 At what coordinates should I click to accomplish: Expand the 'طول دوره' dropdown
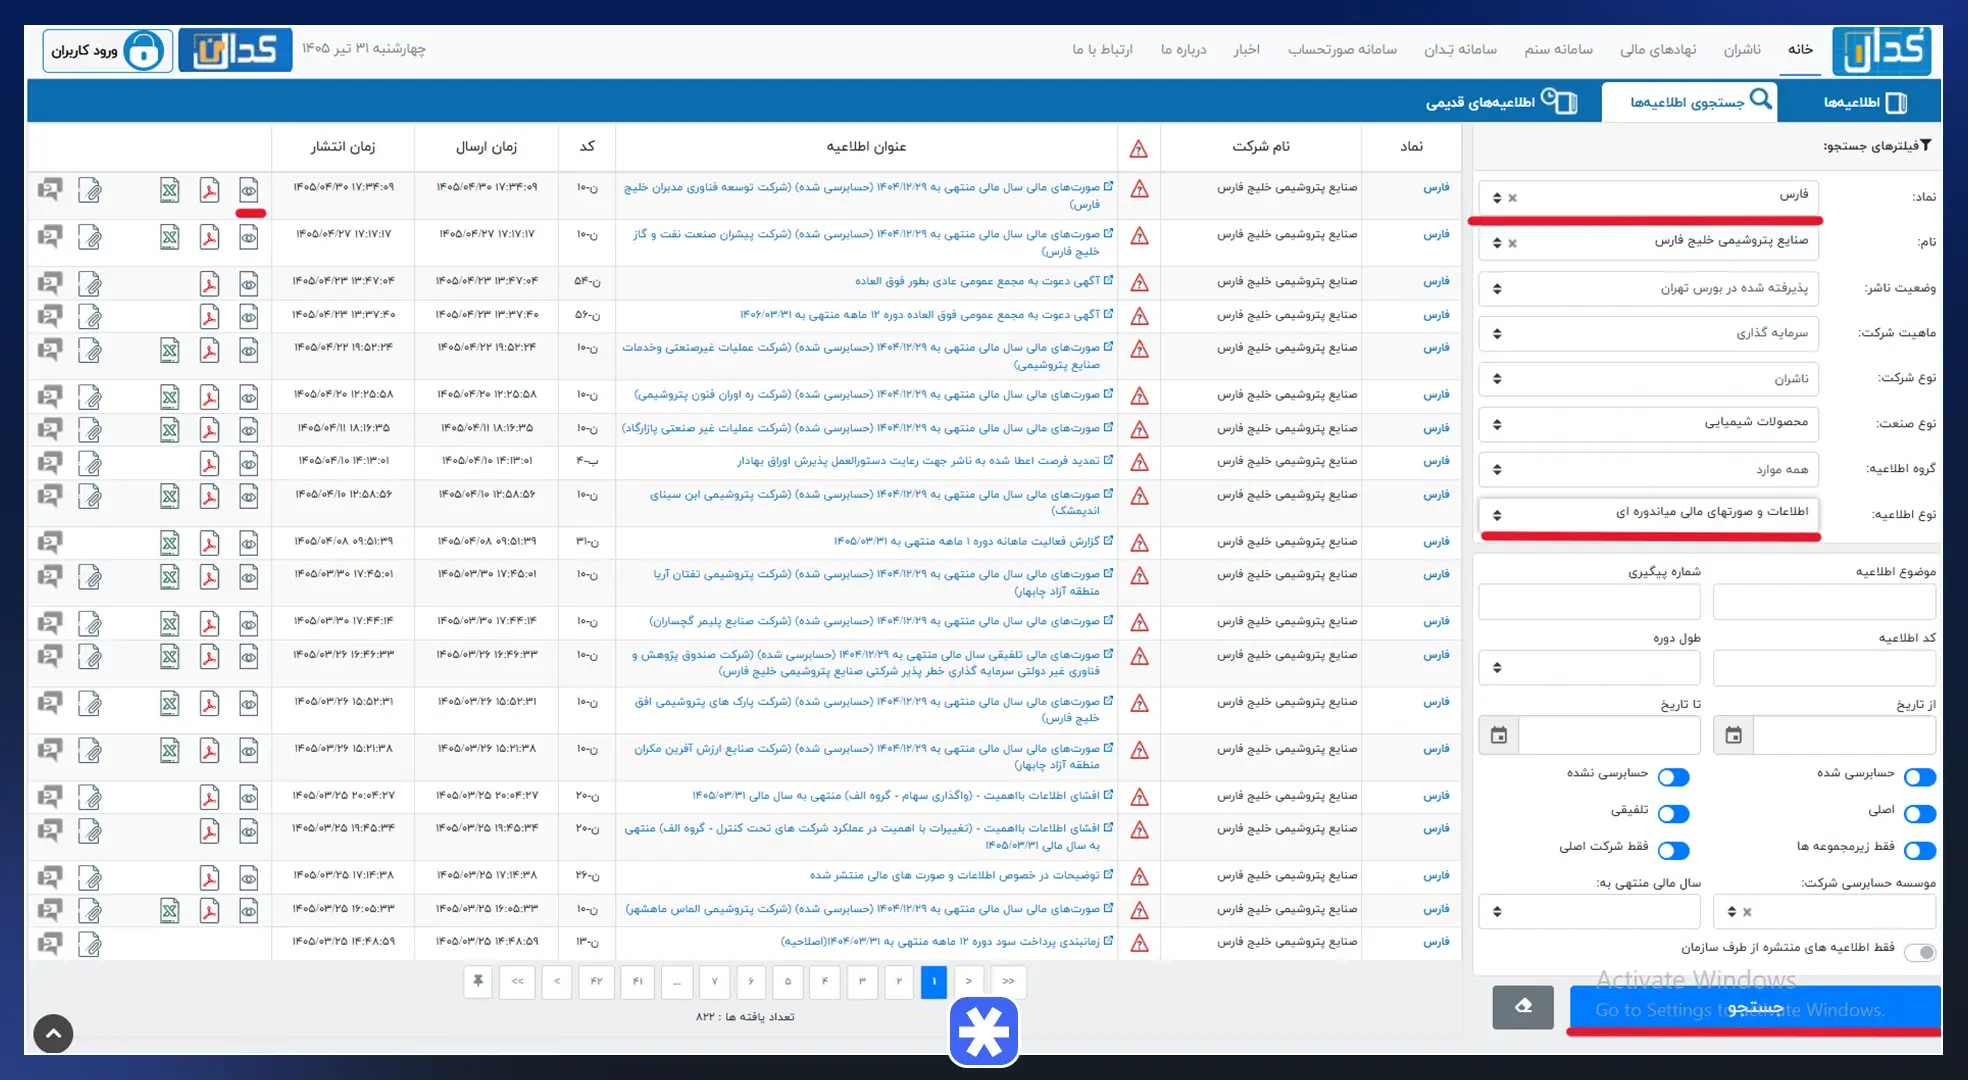pos(1589,667)
